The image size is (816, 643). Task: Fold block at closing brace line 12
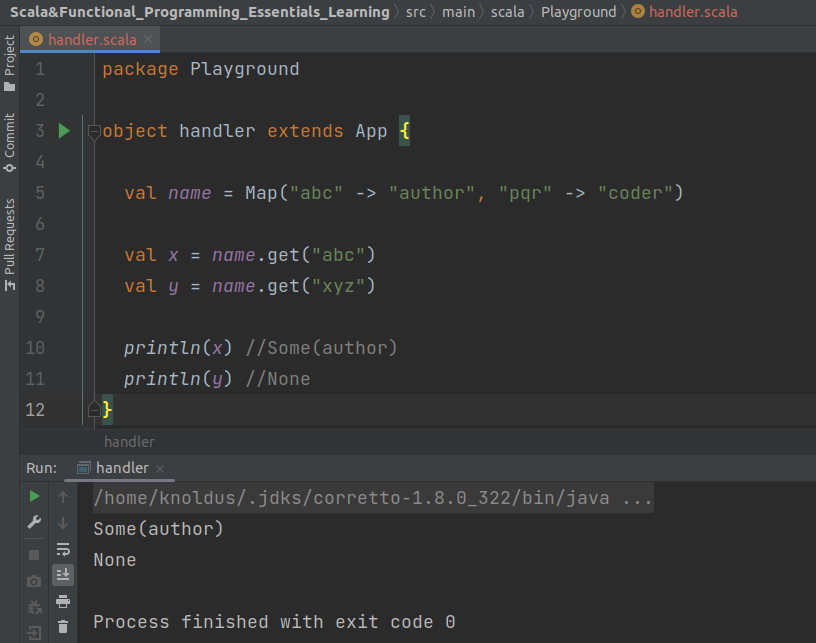pyautogui.click(x=94, y=410)
